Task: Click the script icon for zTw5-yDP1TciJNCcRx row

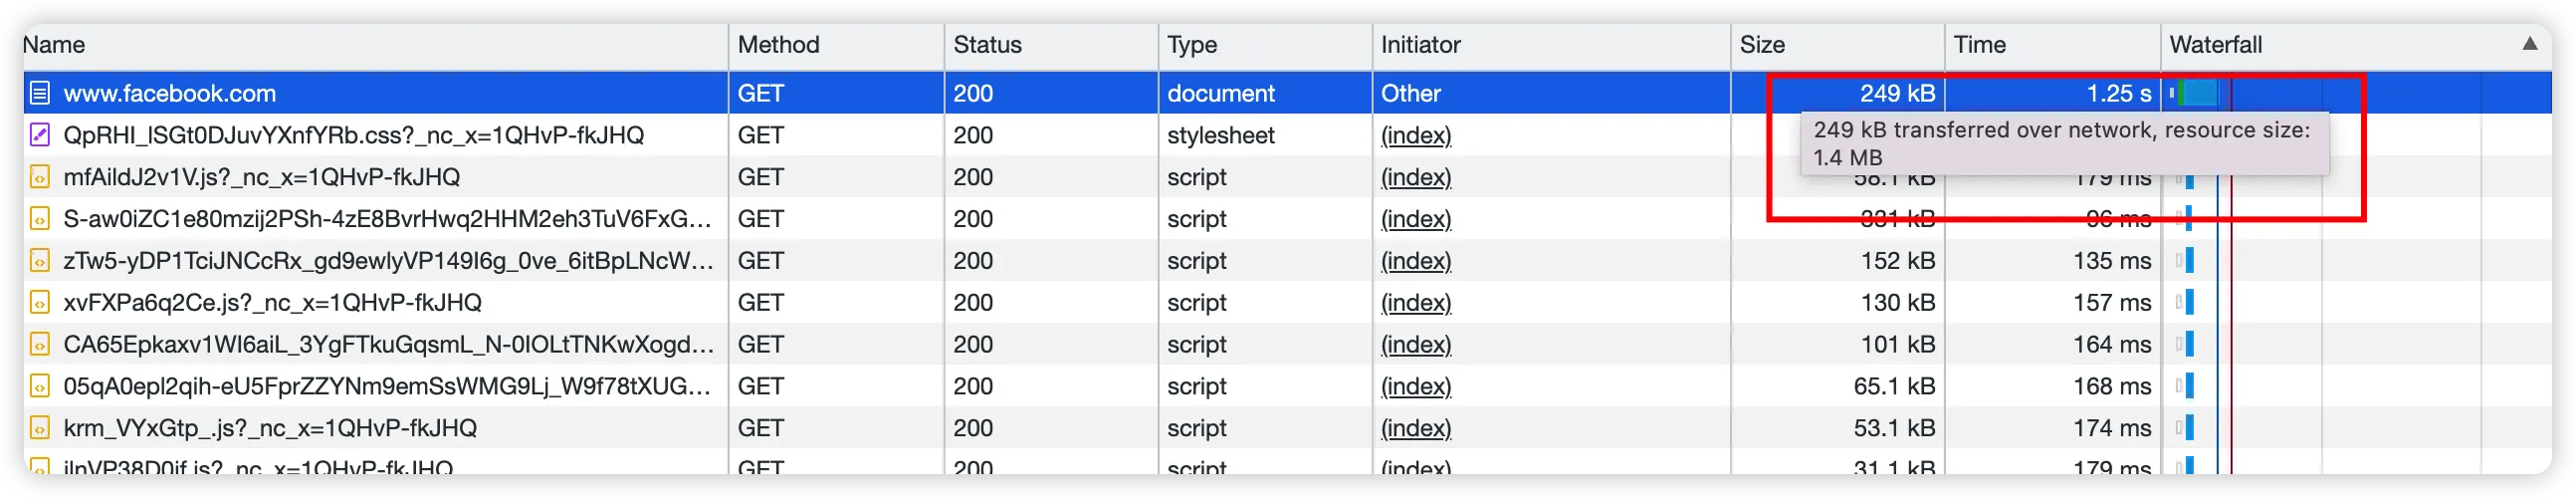Action: pos(39,261)
